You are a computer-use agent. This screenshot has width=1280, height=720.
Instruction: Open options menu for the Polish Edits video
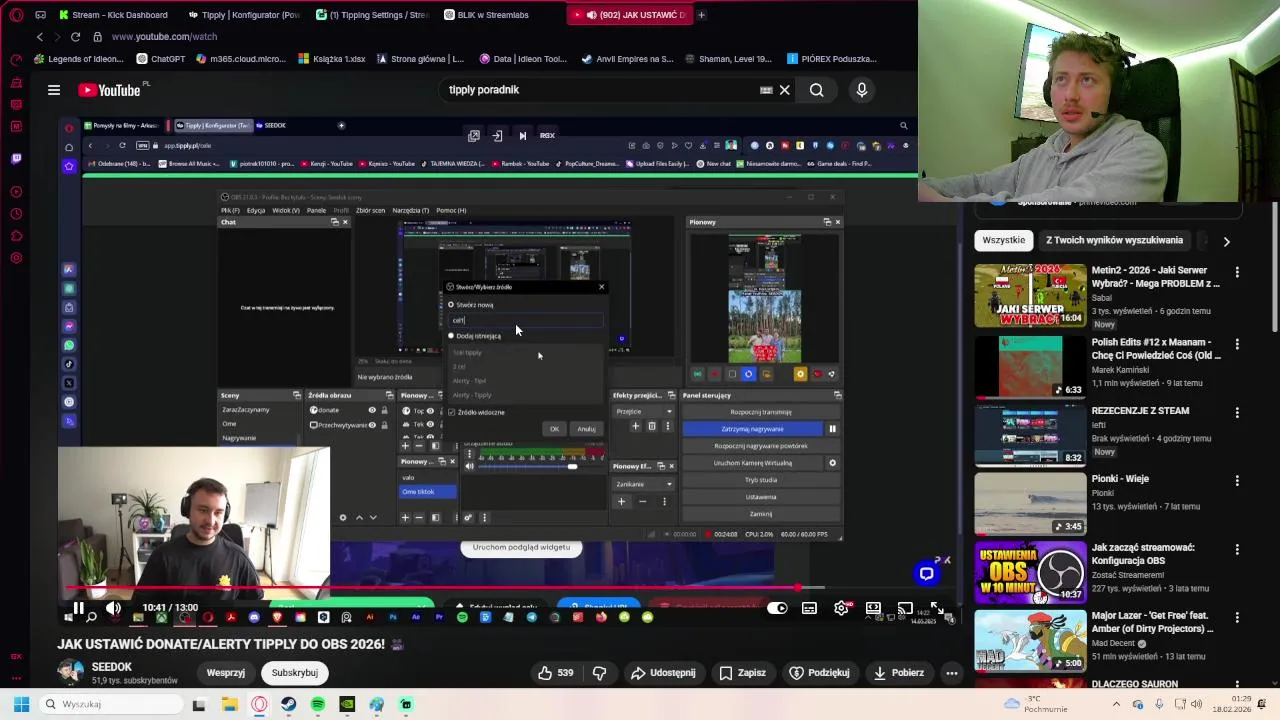coord(1237,344)
